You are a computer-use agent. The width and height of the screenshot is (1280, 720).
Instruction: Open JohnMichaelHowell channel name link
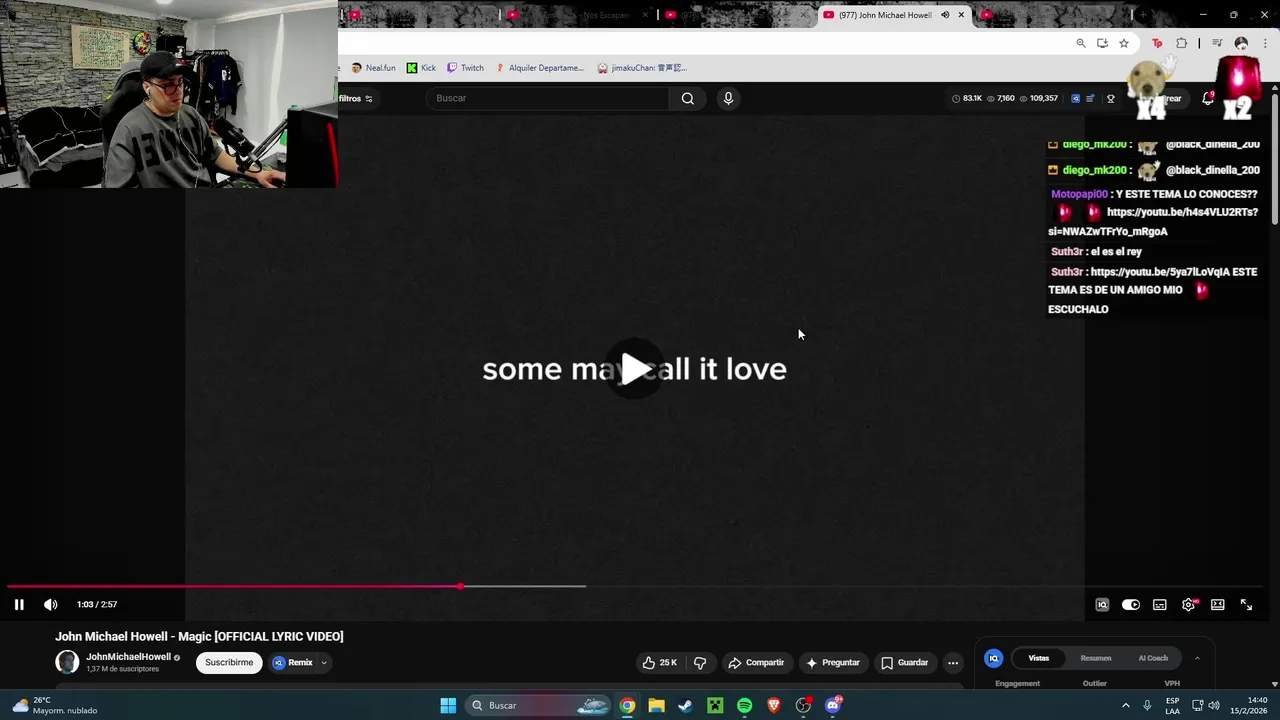pyautogui.click(x=128, y=657)
